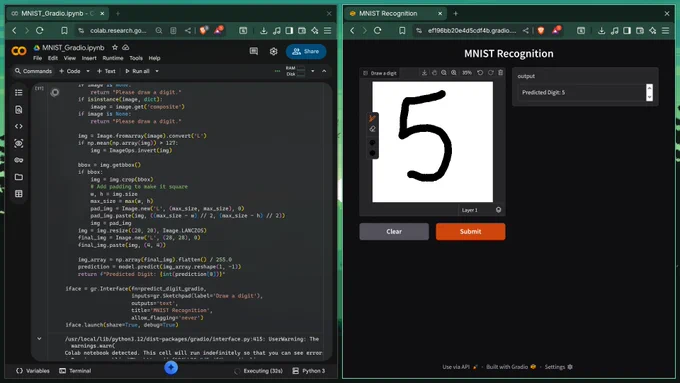
Task: Select the MNIST_Gradio.ipynb browser tab
Action: point(58,13)
